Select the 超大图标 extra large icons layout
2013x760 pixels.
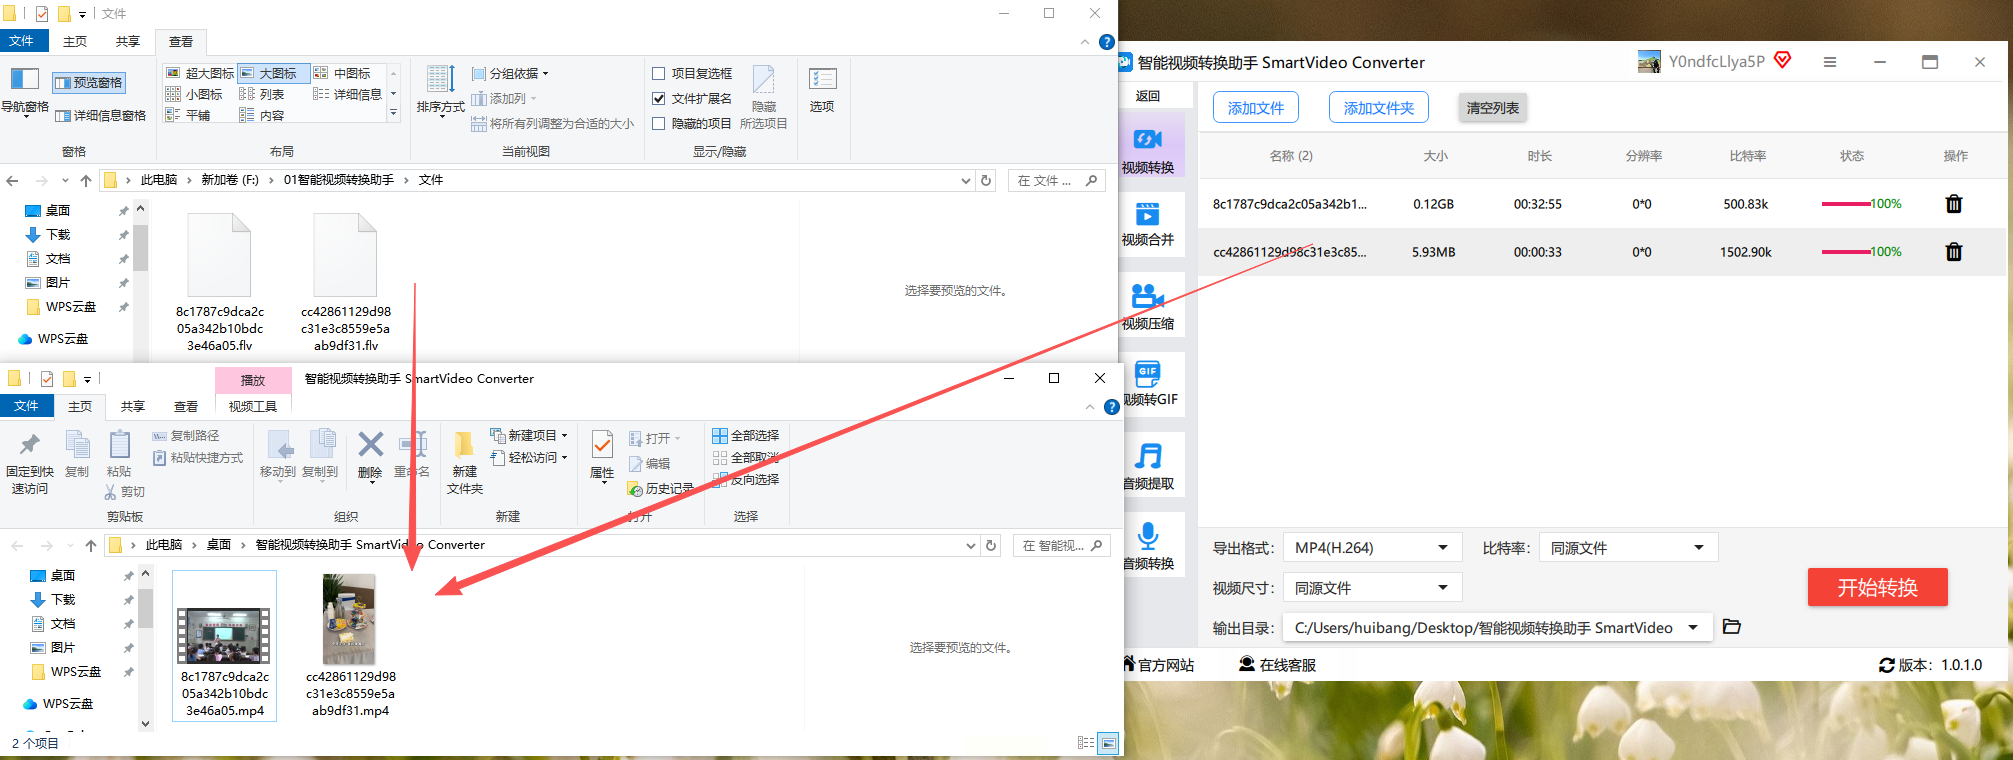pos(199,73)
